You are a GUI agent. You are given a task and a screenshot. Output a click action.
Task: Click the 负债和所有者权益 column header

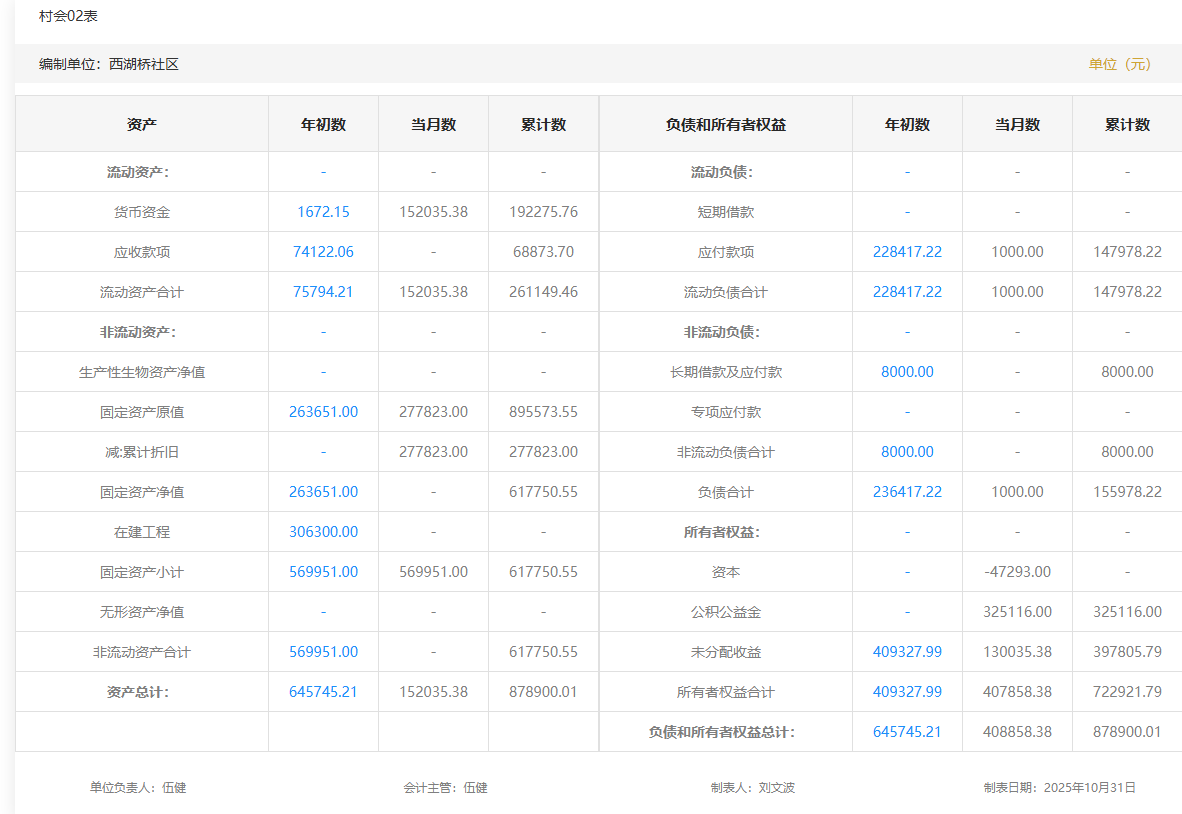tap(725, 125)
